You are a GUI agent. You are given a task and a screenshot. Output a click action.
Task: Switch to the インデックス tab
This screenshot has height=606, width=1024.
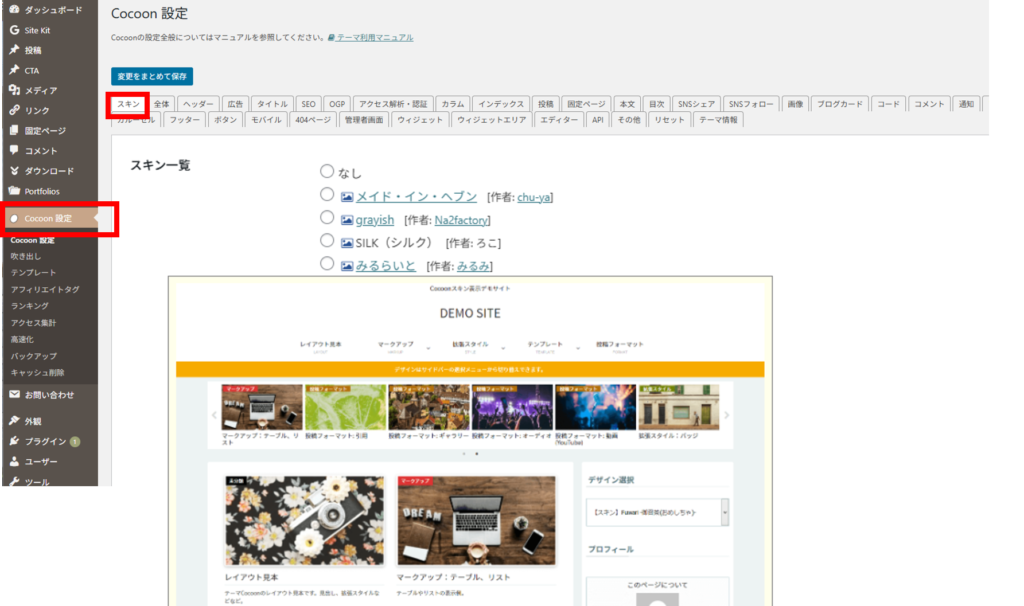tap(501, 104)
